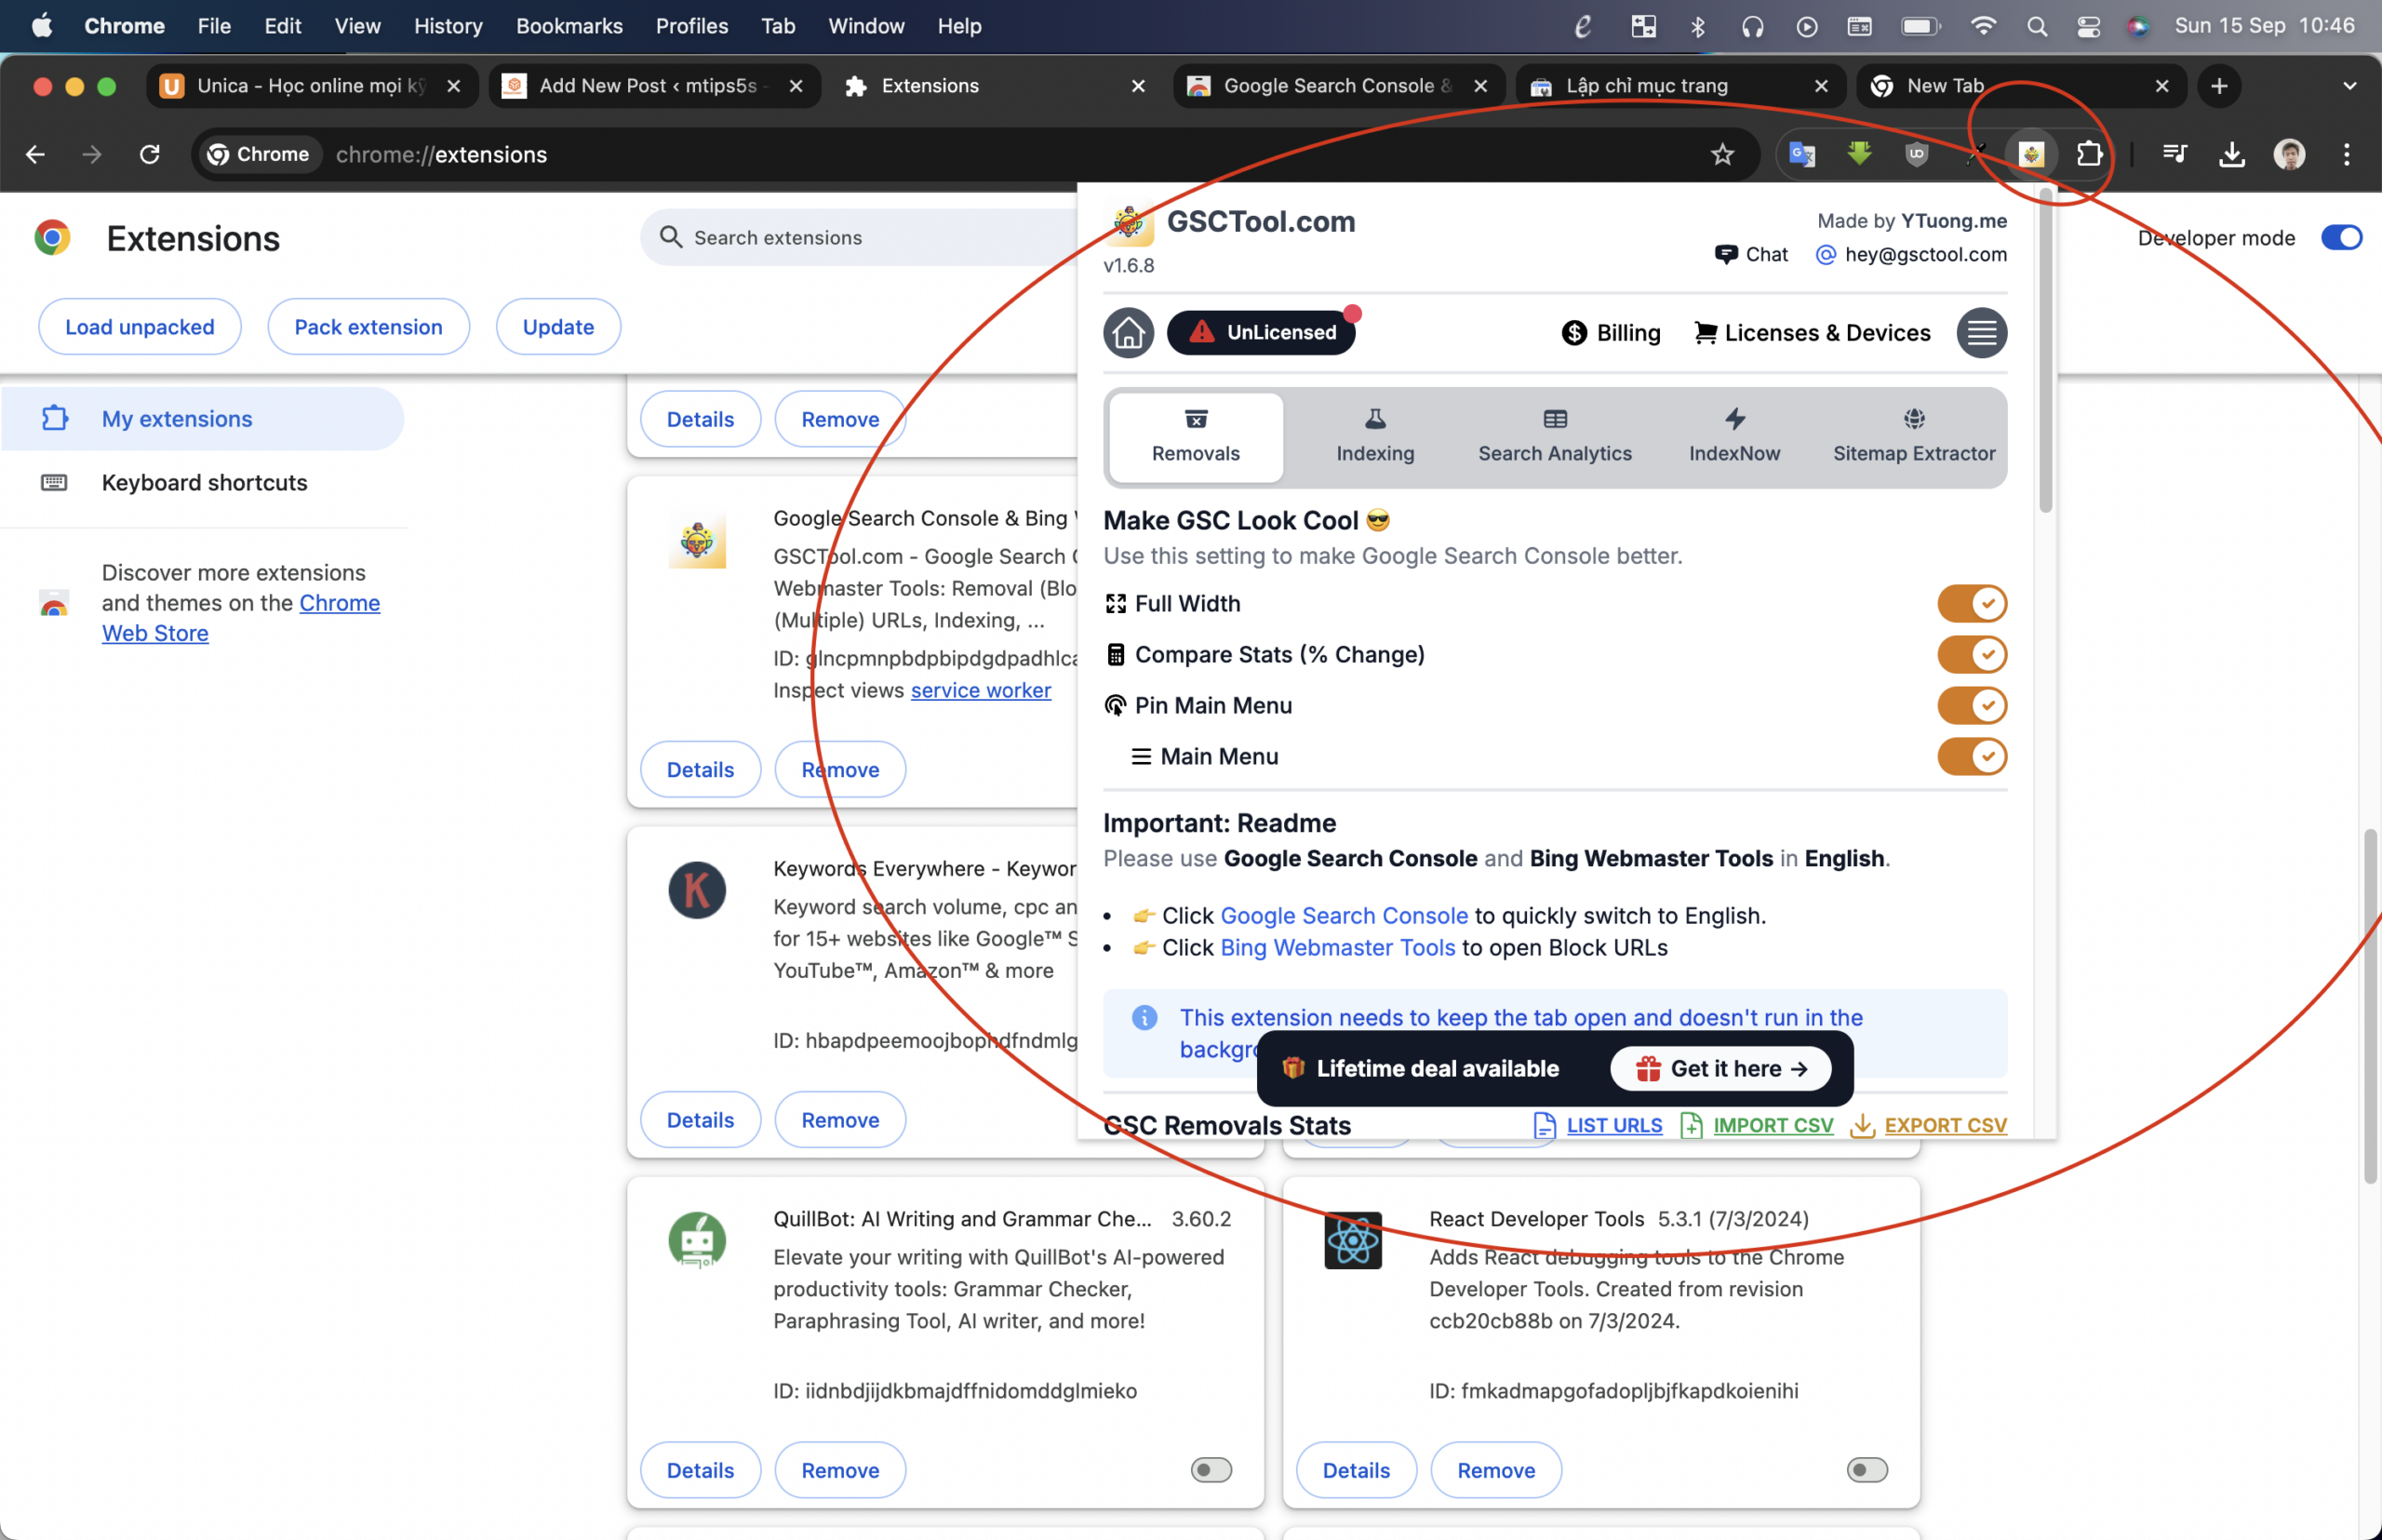Click the UnLicensed status button
2382x1540 pixels.
coord(1261,333)
